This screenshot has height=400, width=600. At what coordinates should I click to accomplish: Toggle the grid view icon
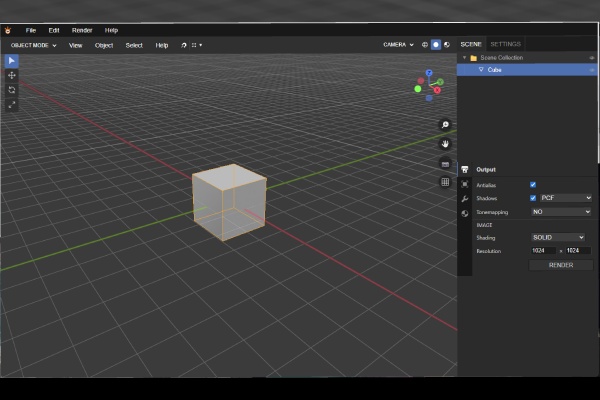445,182
